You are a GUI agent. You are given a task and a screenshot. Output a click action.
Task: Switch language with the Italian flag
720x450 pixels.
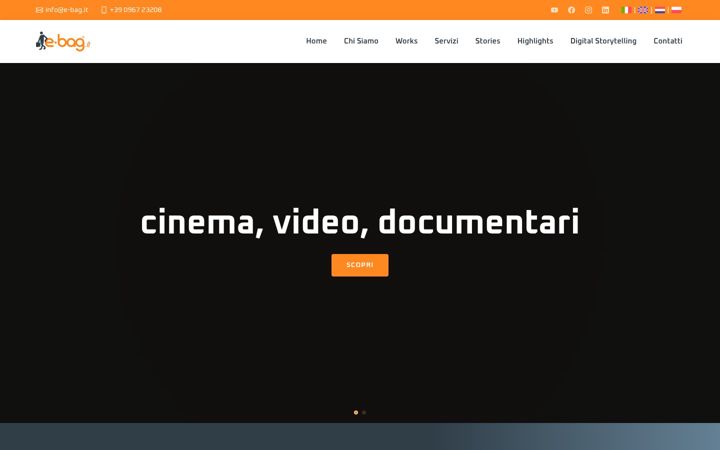tap(625, 10)
